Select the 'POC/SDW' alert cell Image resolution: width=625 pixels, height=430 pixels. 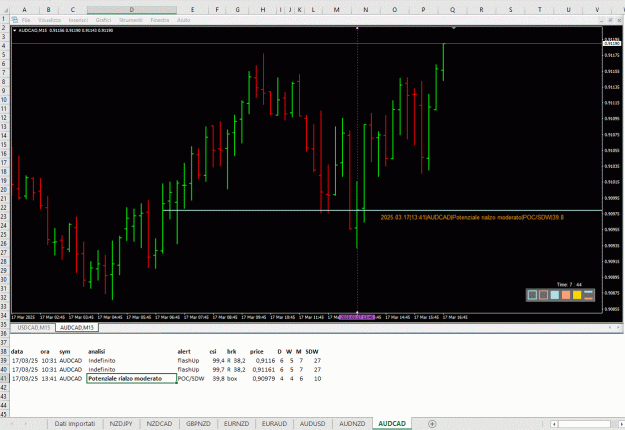click(x=192, y=379)
